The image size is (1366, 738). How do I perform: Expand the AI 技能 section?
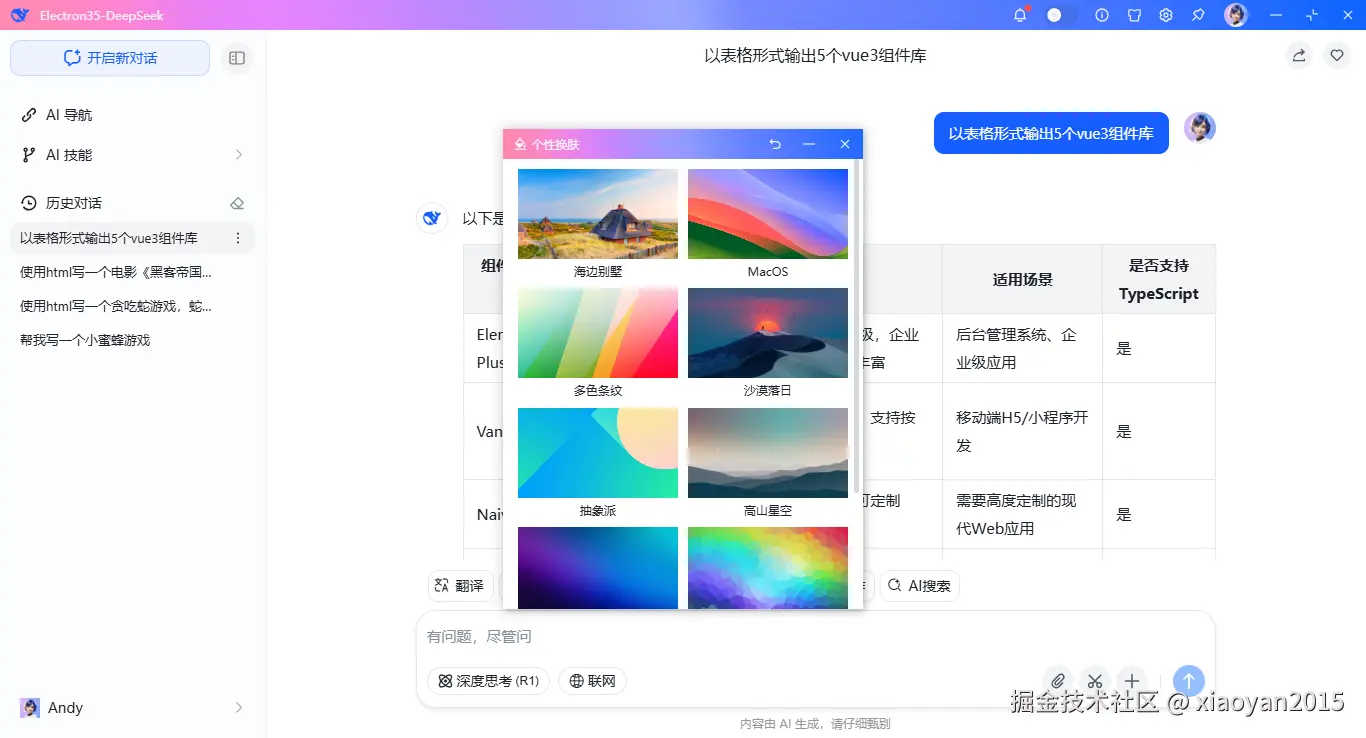tap(238, 155)
